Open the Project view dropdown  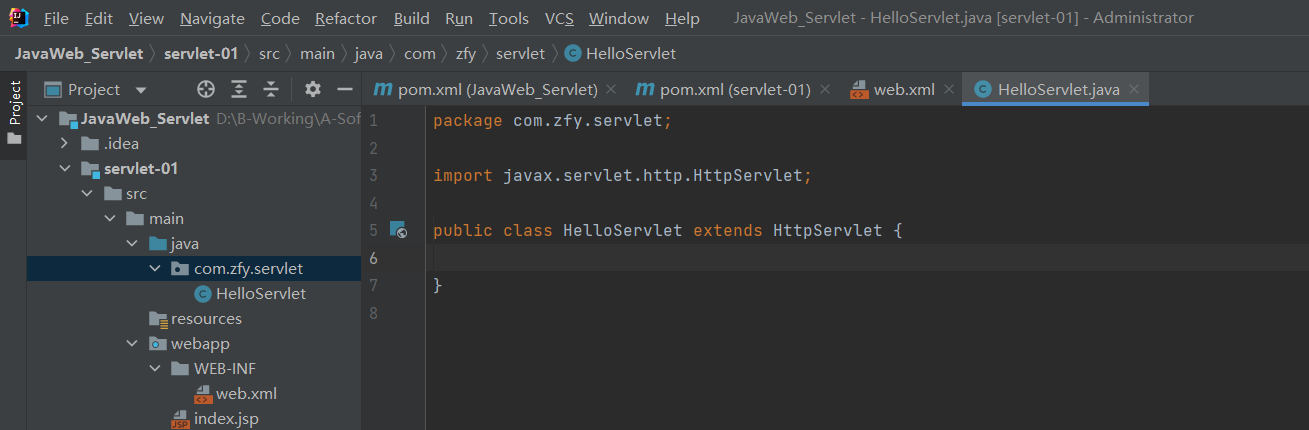tap(141, 90)
